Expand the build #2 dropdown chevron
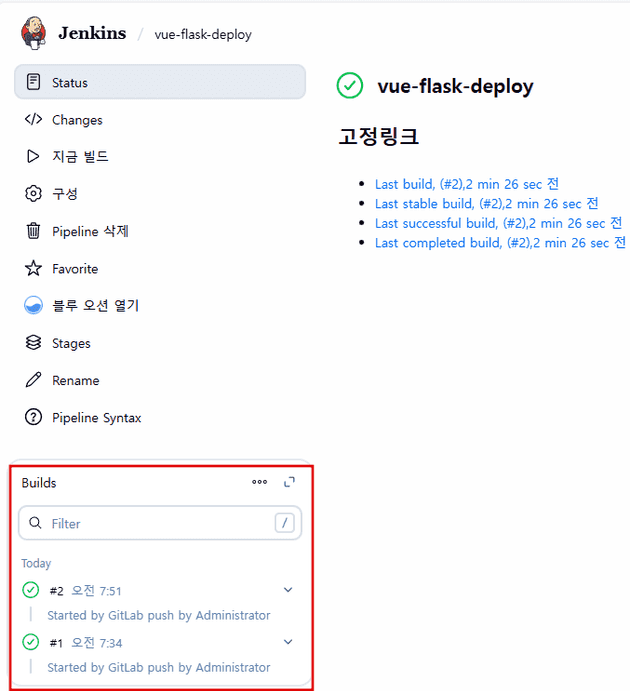 point(288,590)
